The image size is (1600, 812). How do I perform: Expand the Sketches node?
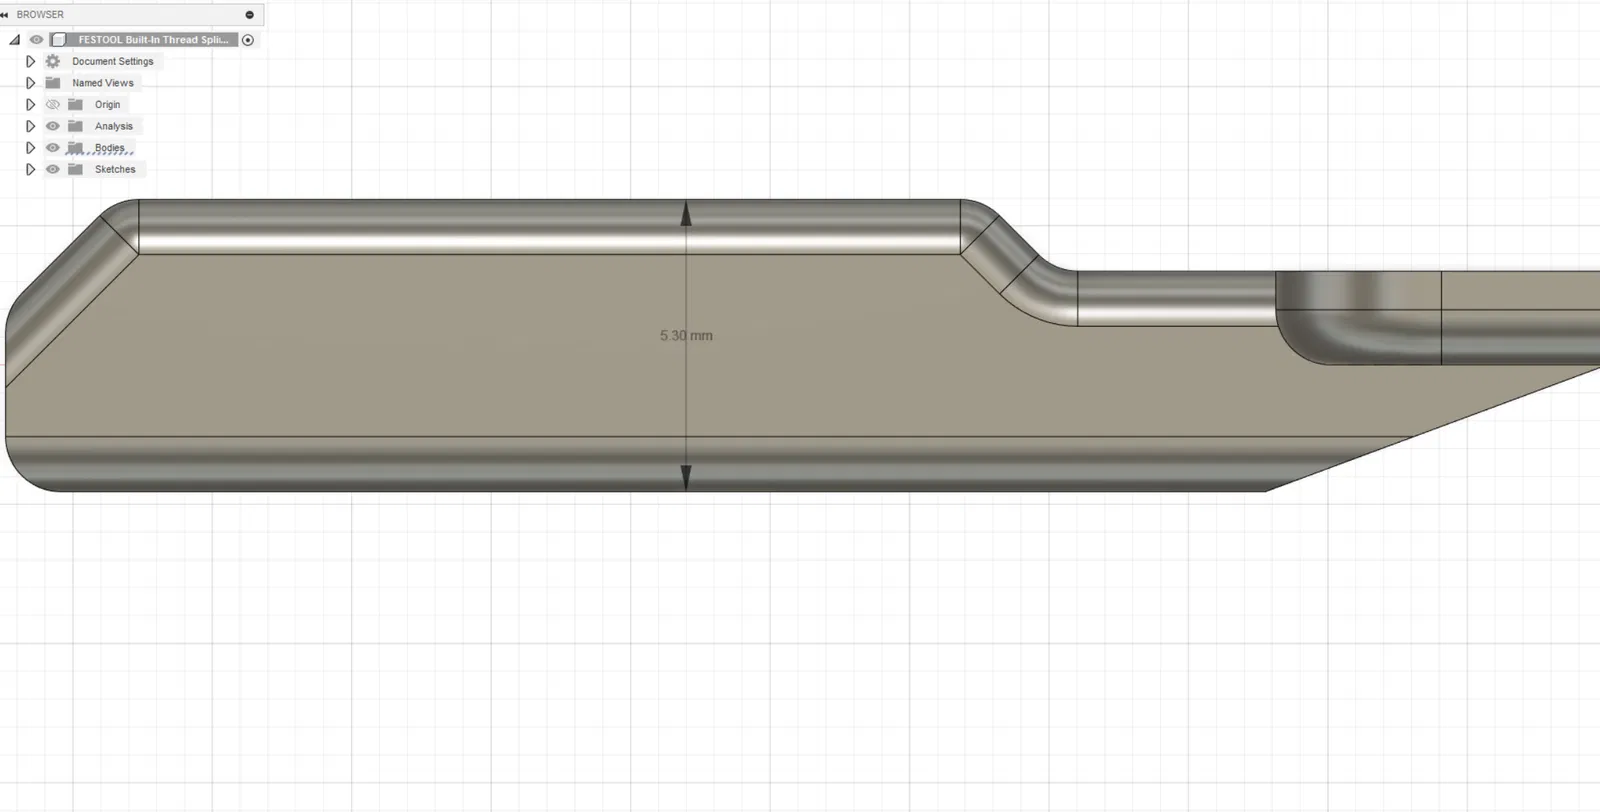(30, 169)
